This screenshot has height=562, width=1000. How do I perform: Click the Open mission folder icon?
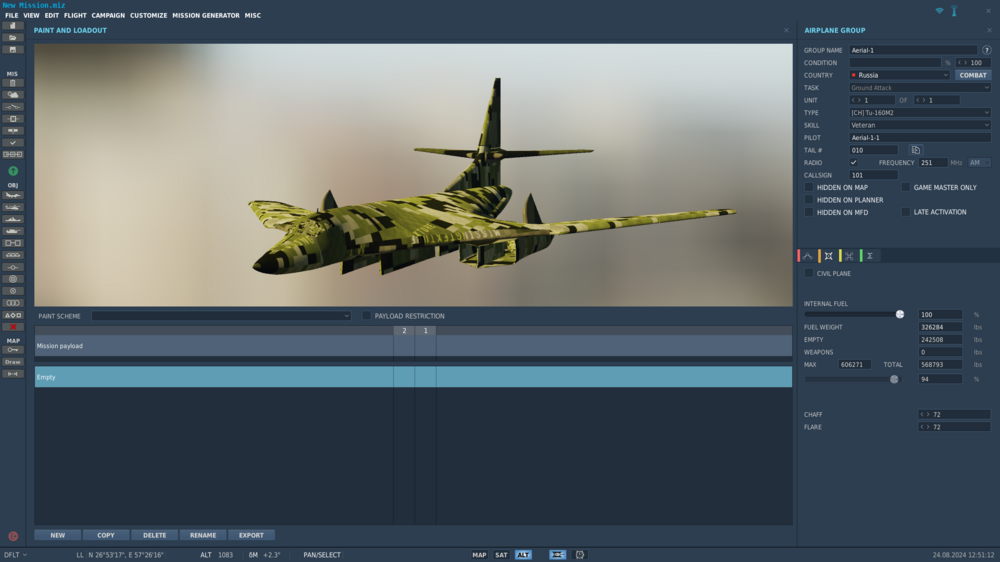13,38
